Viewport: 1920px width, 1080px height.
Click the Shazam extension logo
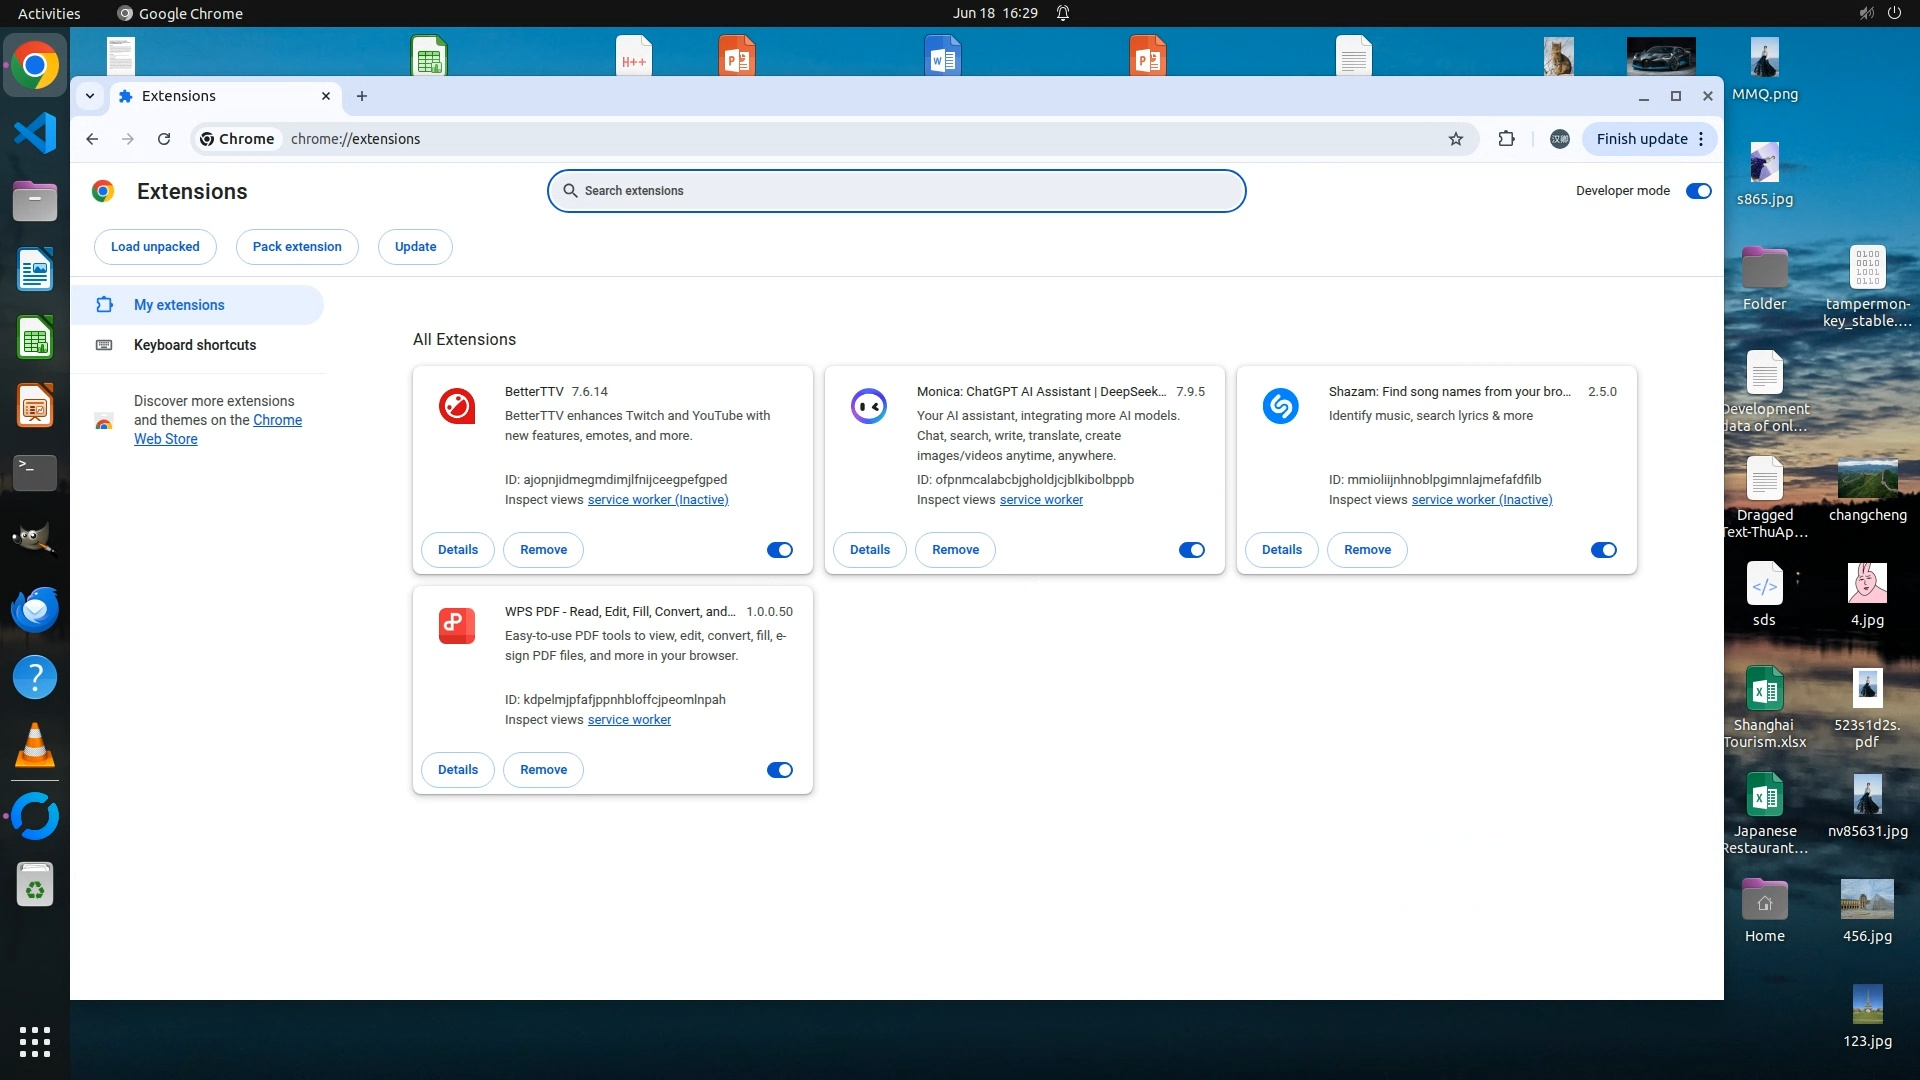click(1280, 406)
